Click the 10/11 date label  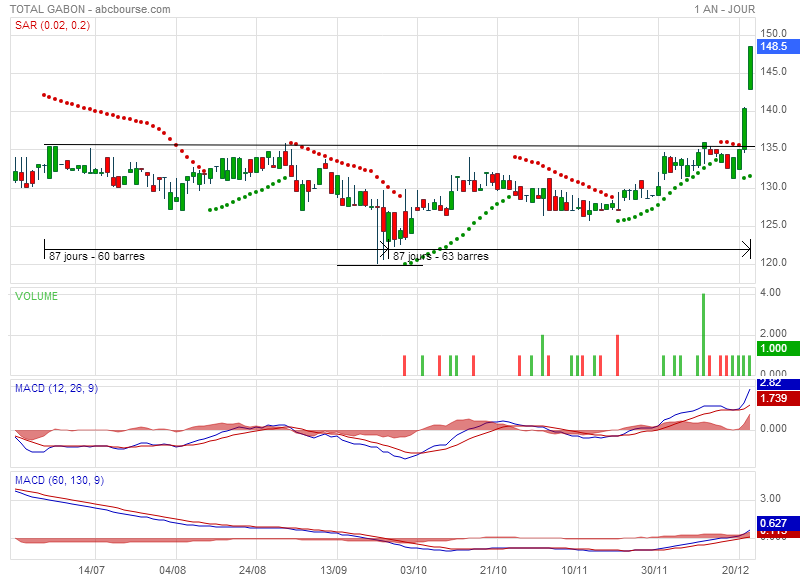coord(574,570)
